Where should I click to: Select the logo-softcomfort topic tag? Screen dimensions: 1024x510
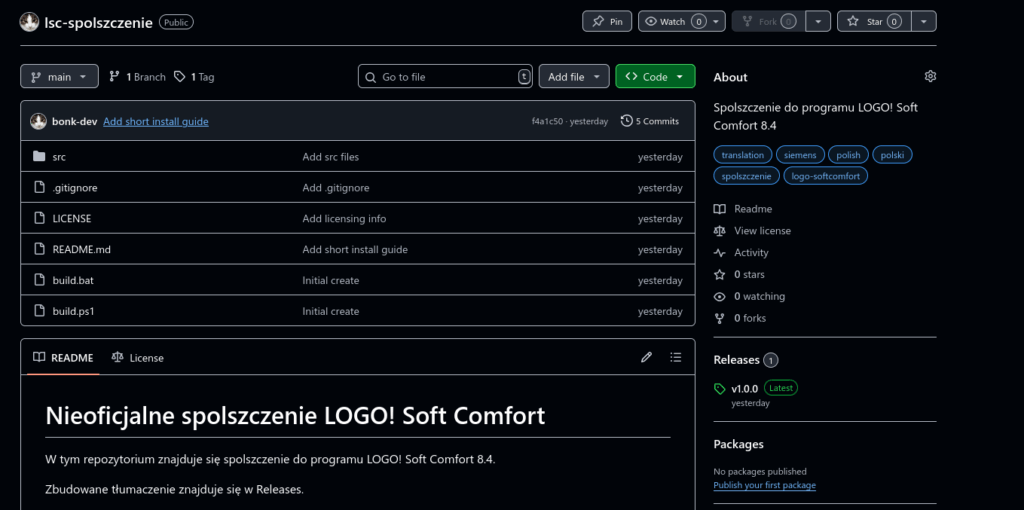pos(825,176)
